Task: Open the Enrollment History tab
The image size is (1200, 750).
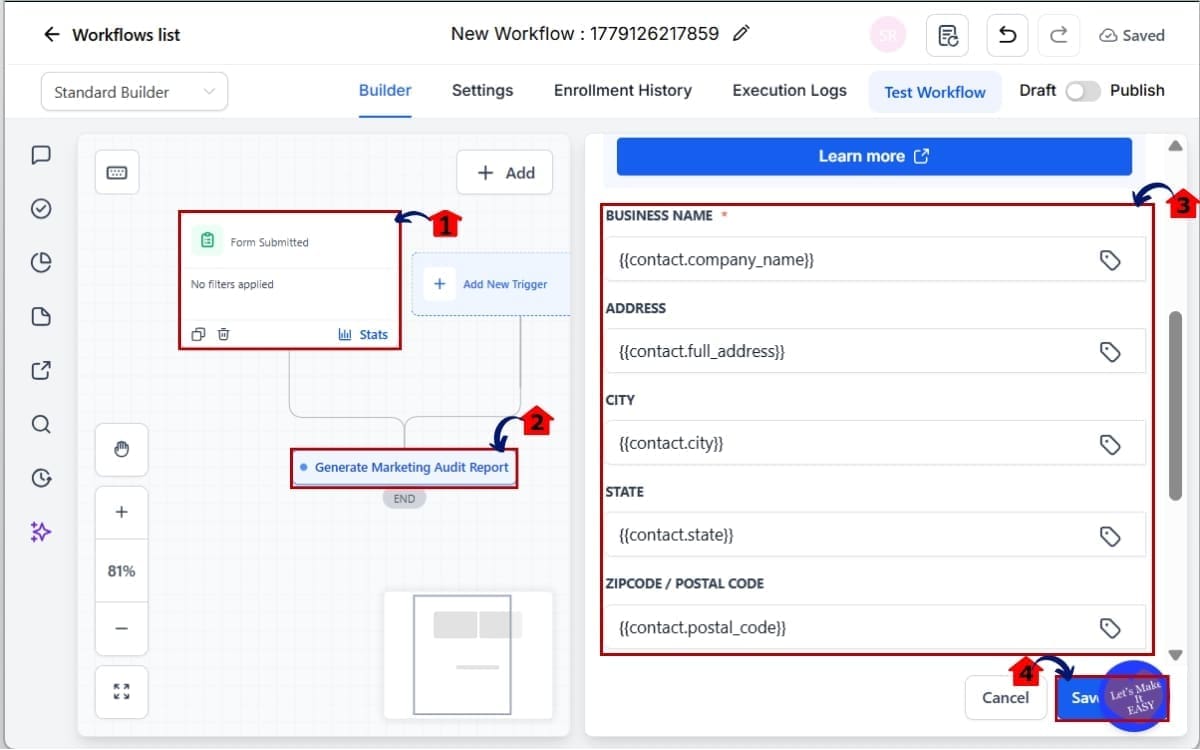Action: (x=623, y=90)
